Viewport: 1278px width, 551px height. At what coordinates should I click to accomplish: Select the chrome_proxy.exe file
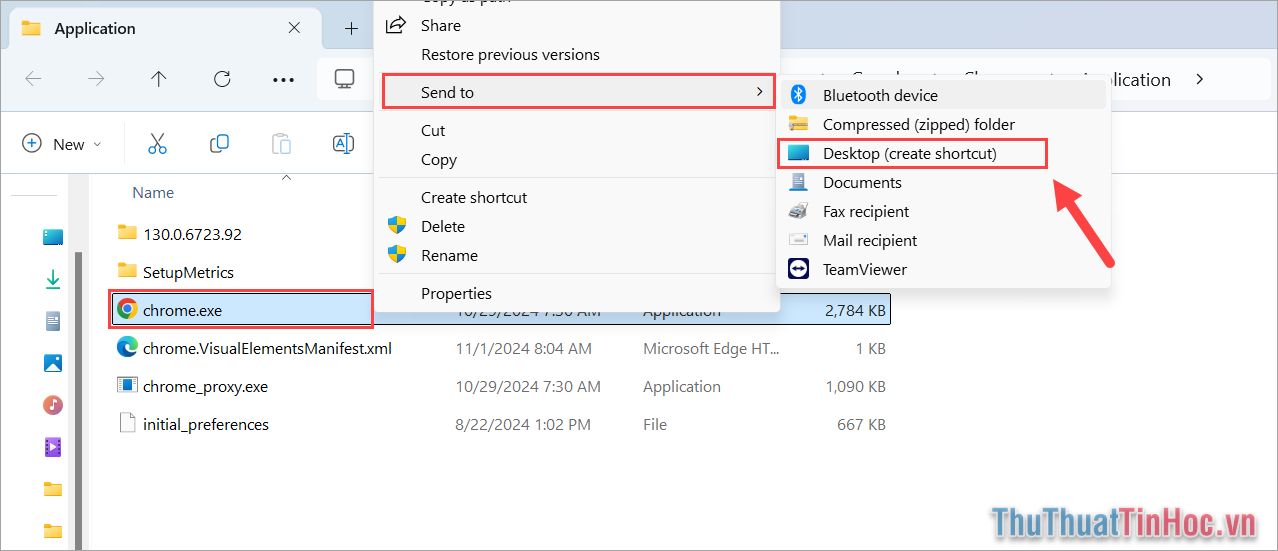tap(205, 386)
